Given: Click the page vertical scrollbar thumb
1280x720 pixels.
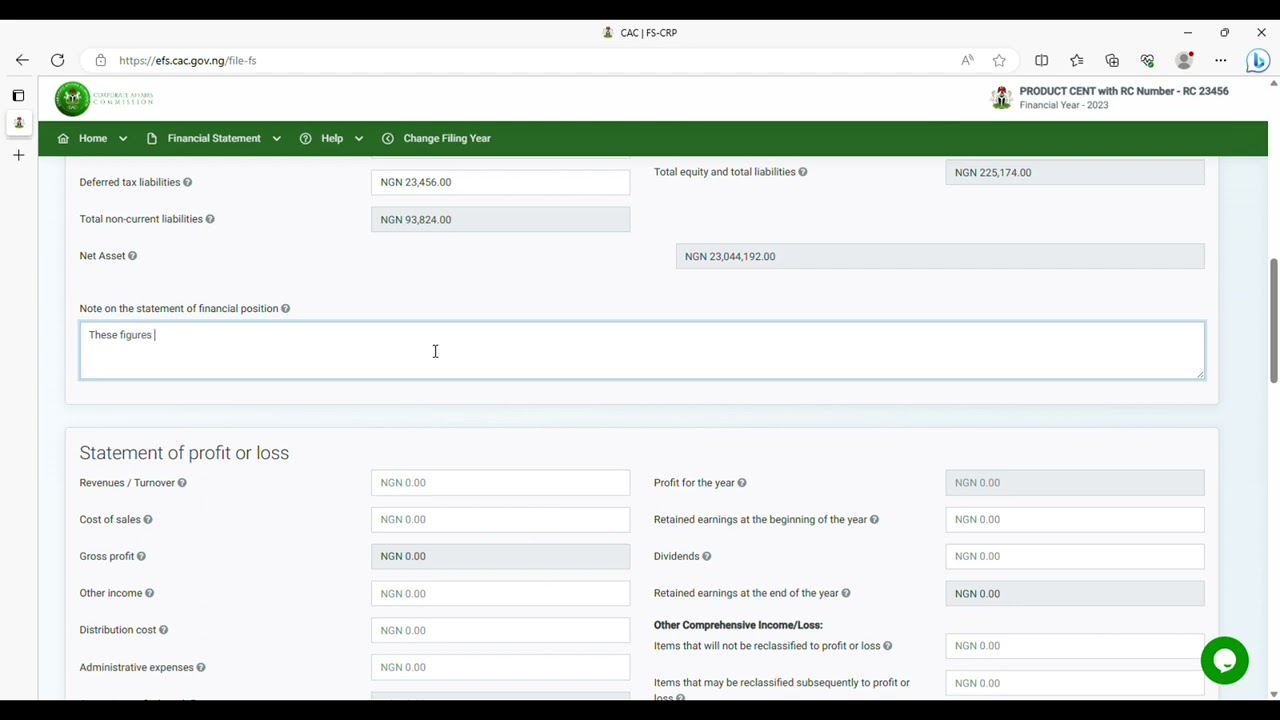Looking at the screenshot, I should (x=1273, y=320).
